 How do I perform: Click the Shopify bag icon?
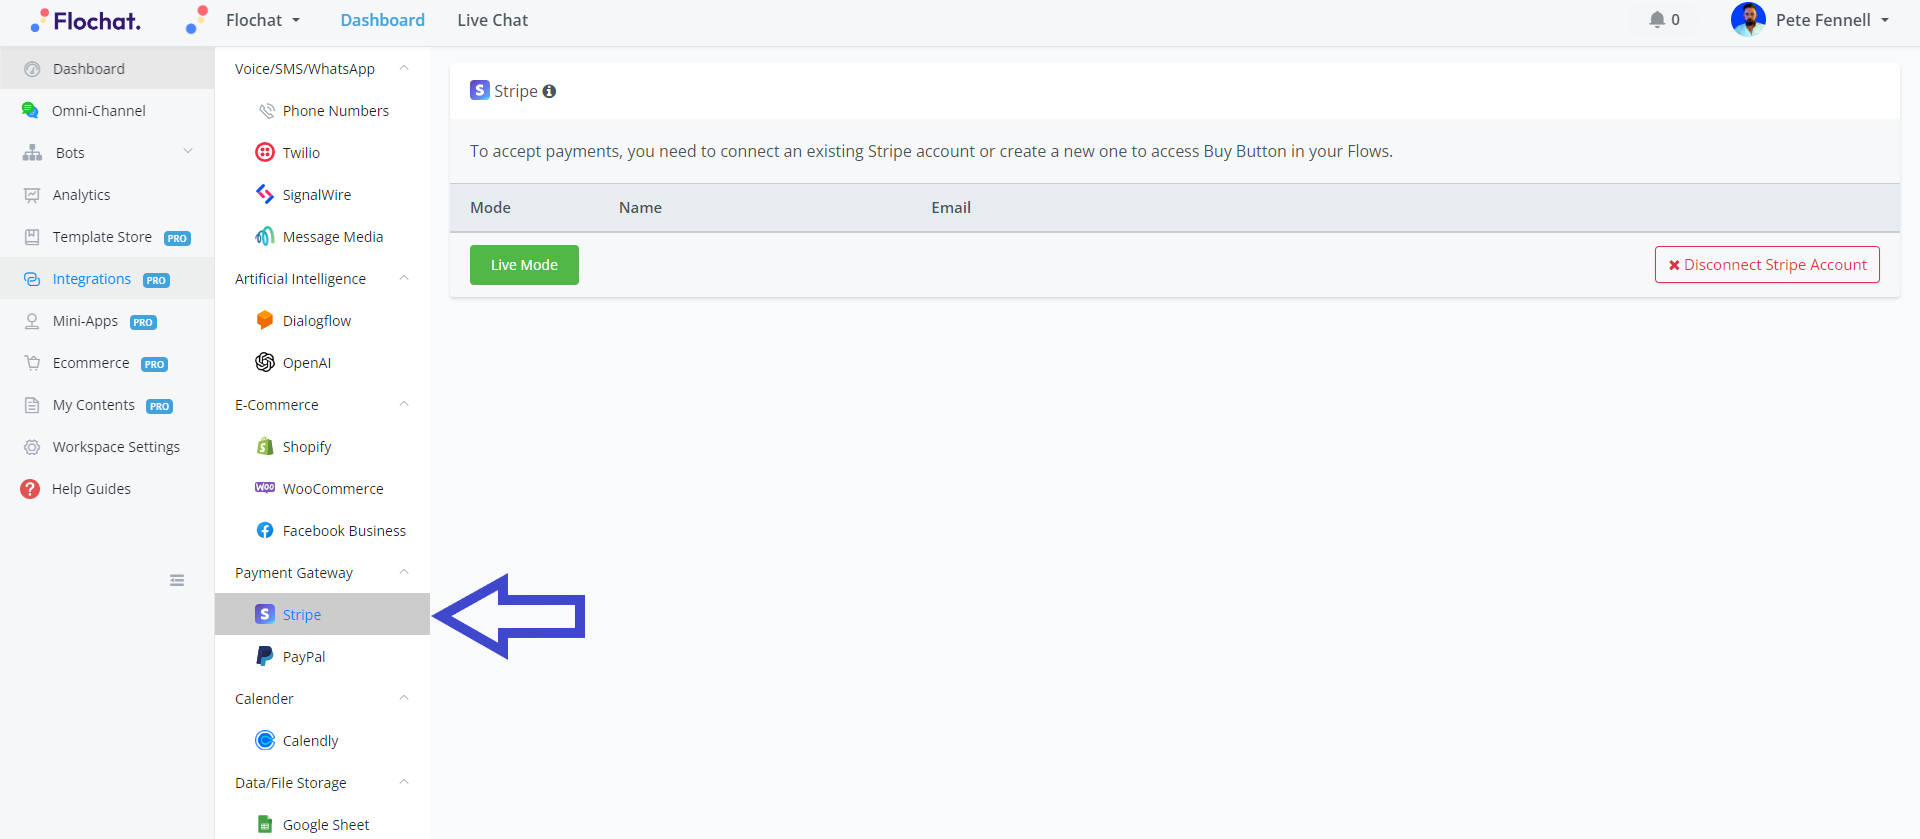click(265, 446)
